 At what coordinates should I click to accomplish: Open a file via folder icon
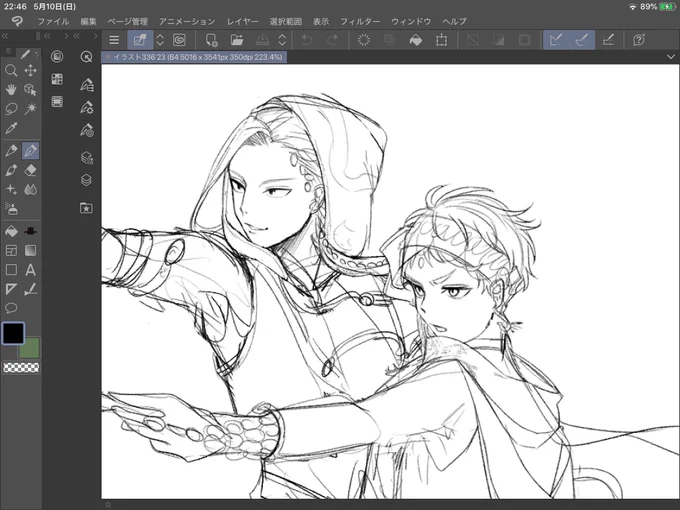pyautogui.click(x=237, y=40)
